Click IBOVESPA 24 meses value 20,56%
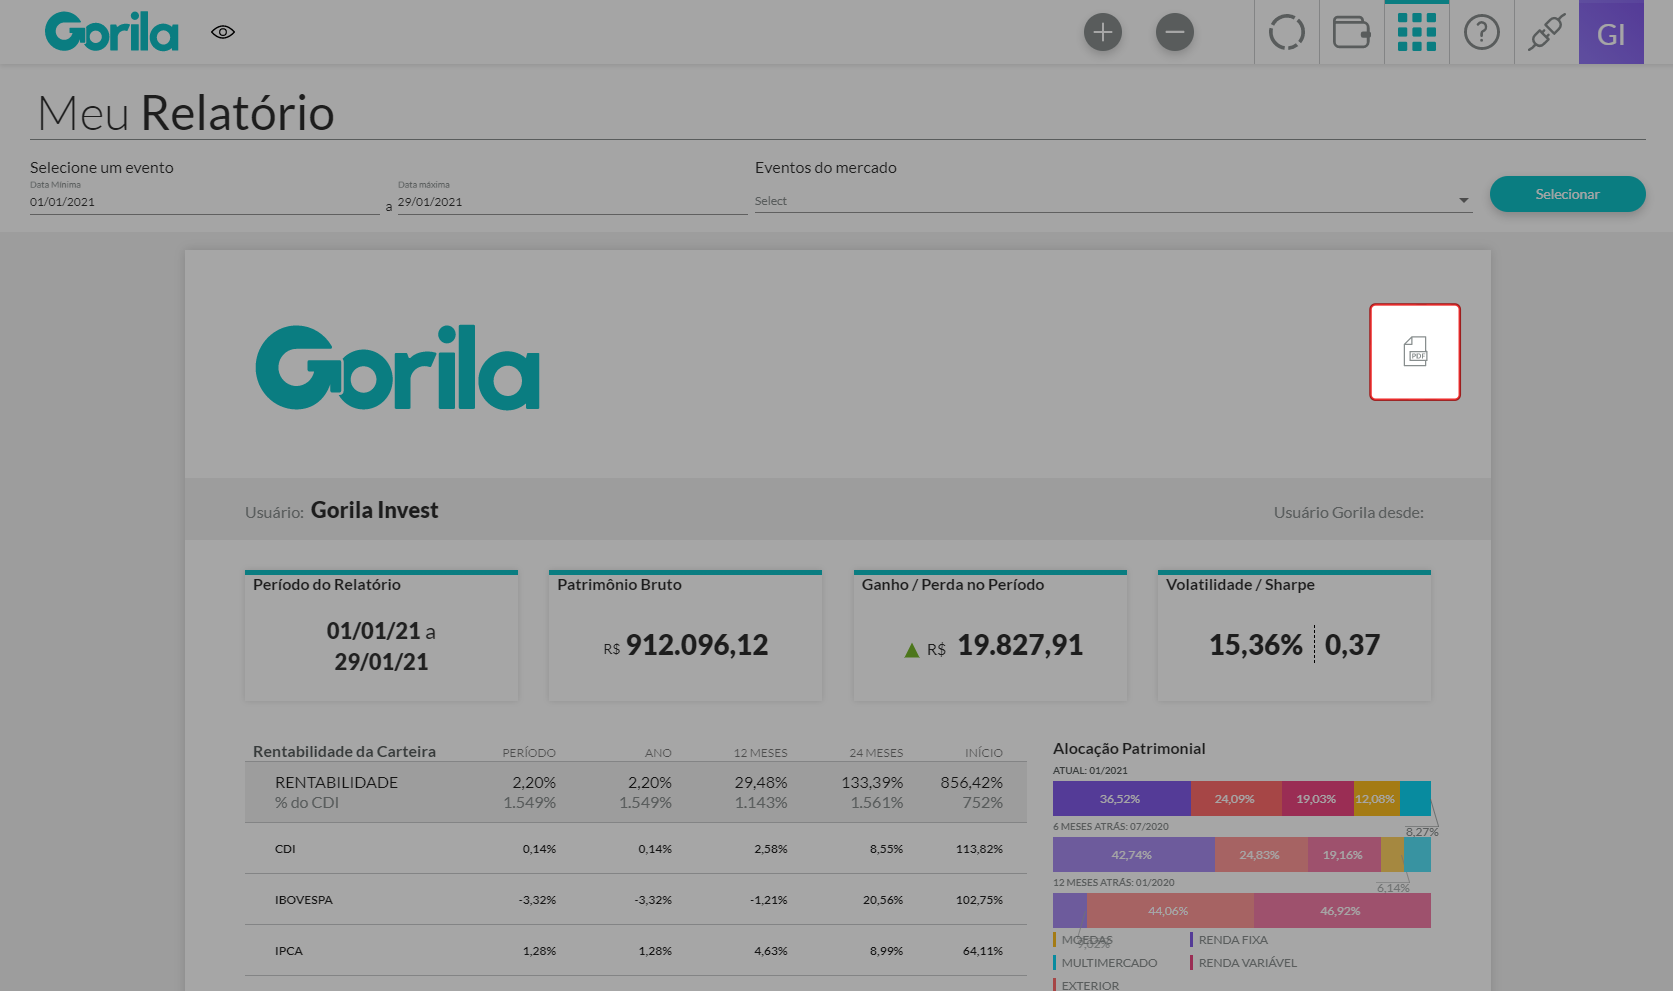This screenshot has height=991, width=1673. [883, 900]
